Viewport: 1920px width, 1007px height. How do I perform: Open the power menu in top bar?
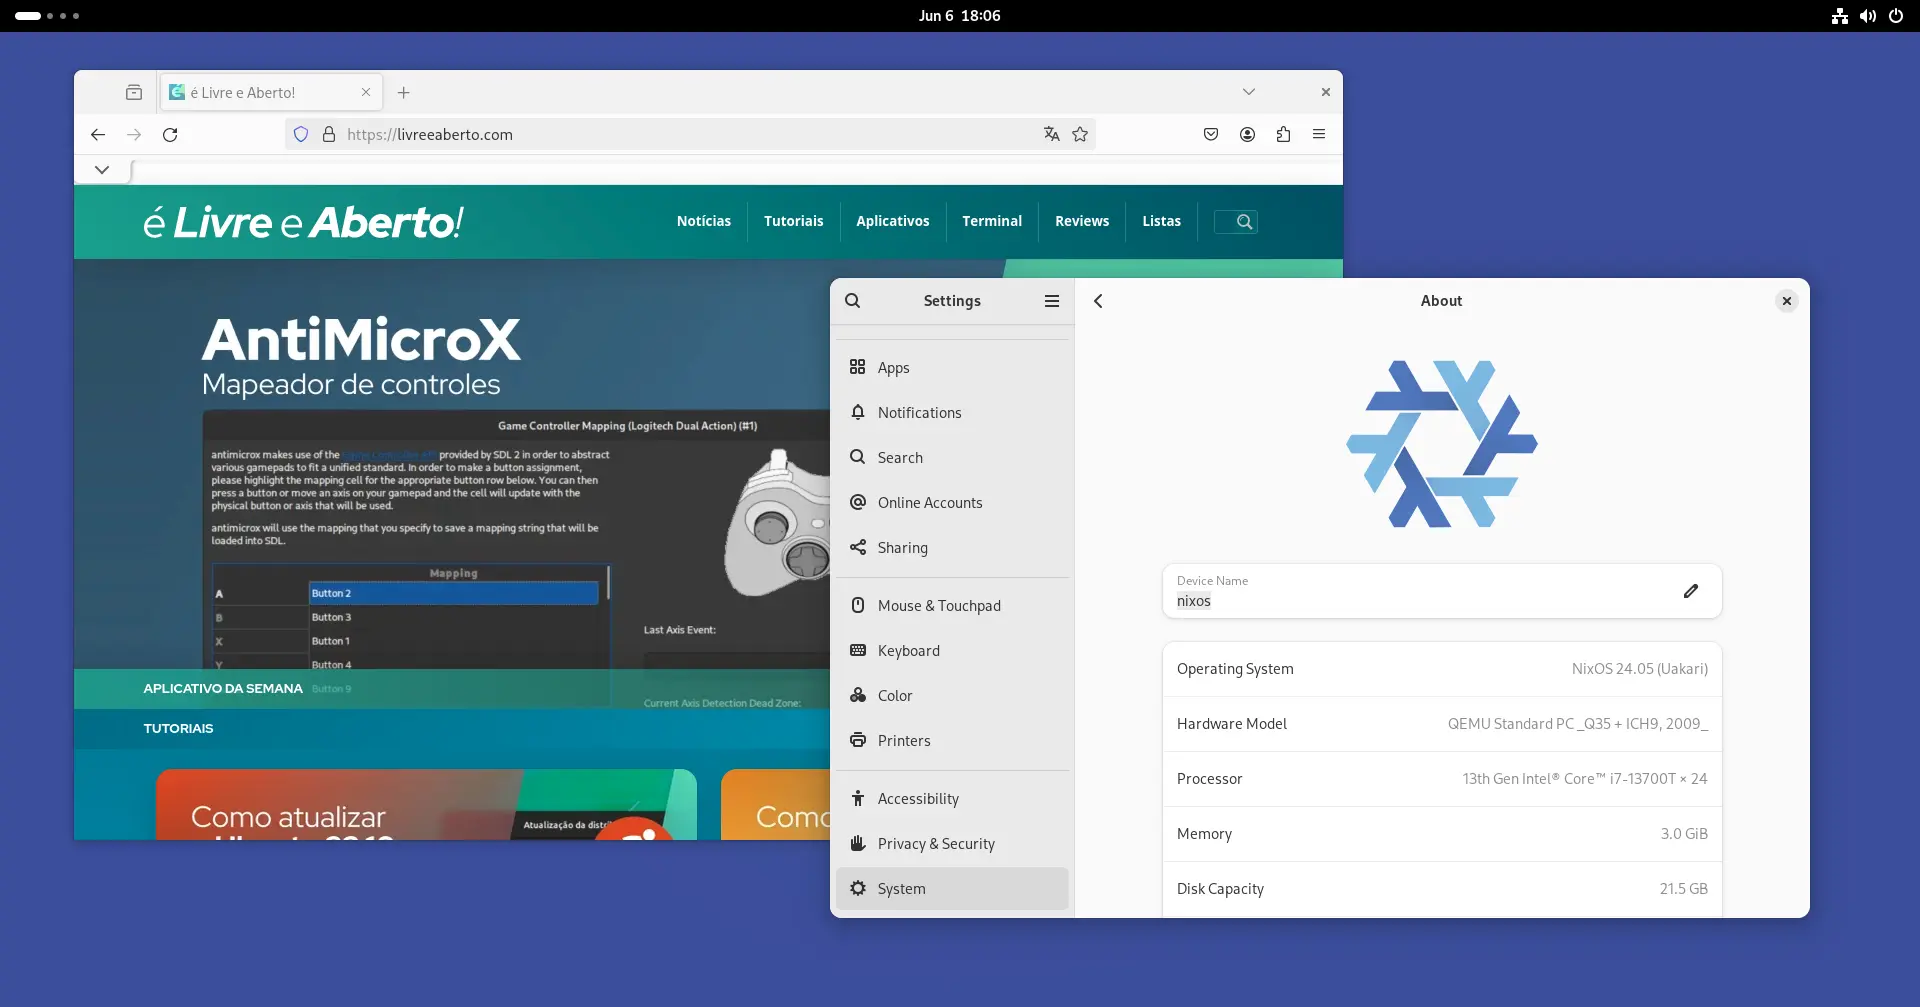tap(1895, 16)
